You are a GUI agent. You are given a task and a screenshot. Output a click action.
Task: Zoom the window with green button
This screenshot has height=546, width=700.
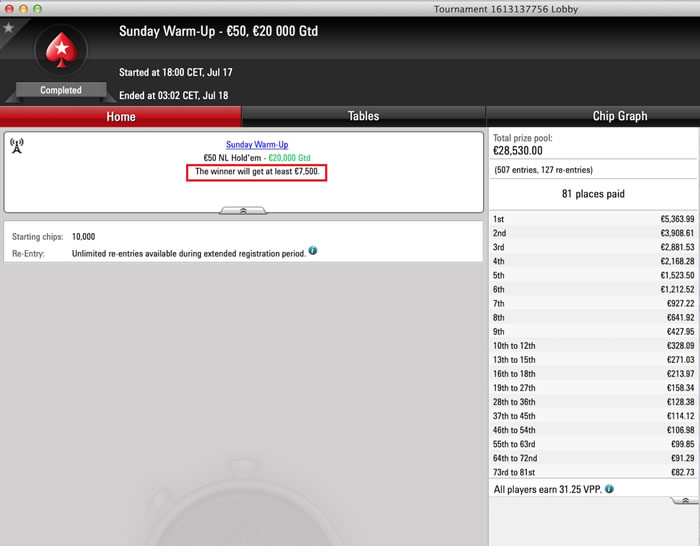pyautogui.click(x=40, y=8)
